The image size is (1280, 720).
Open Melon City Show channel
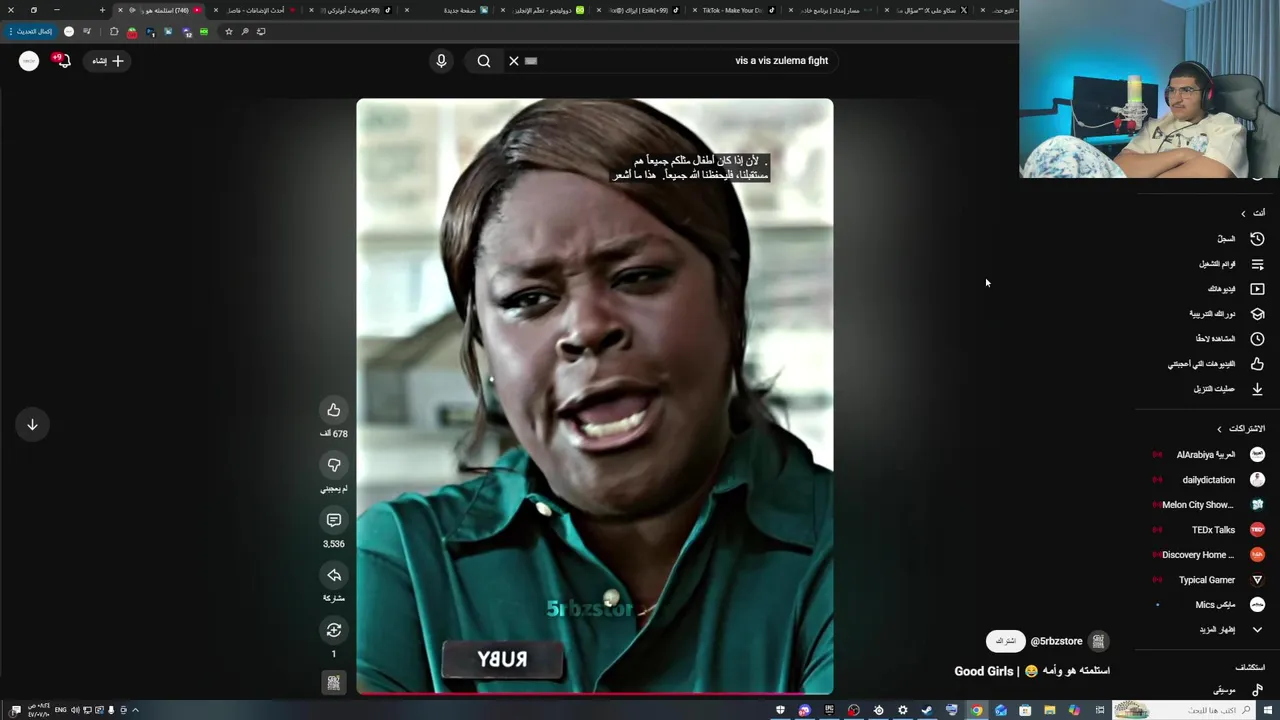coord(1208,505)
